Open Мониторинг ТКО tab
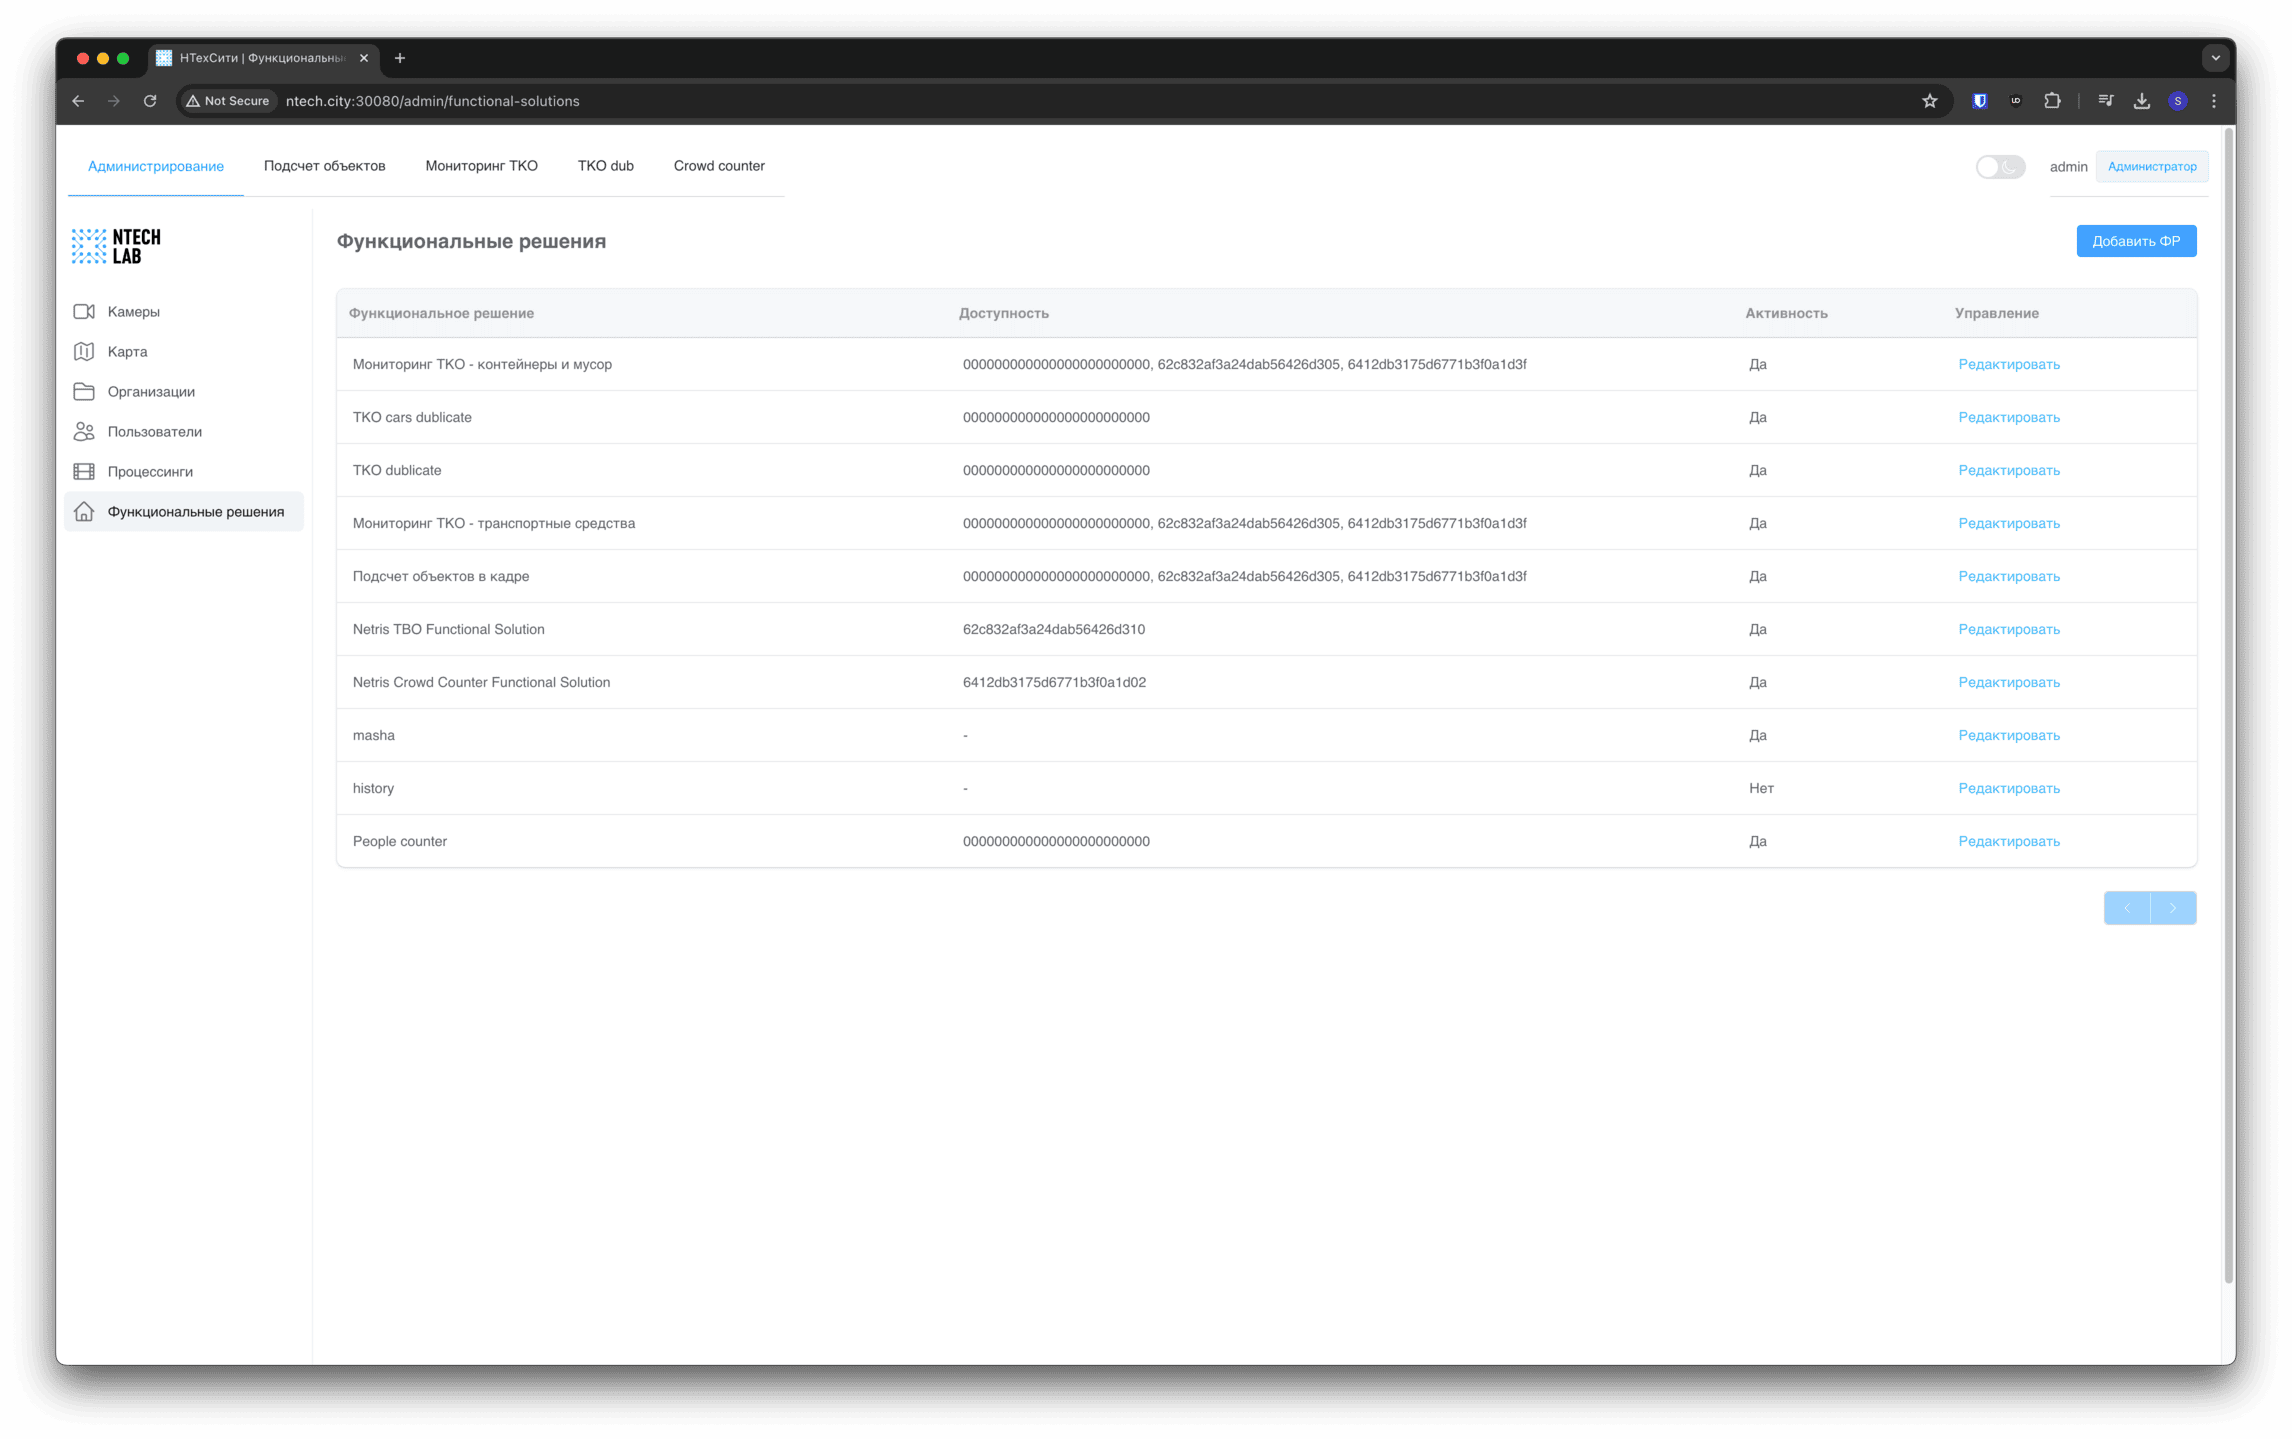Viewport: 2292px width, 1439px height. click(481, 166)
